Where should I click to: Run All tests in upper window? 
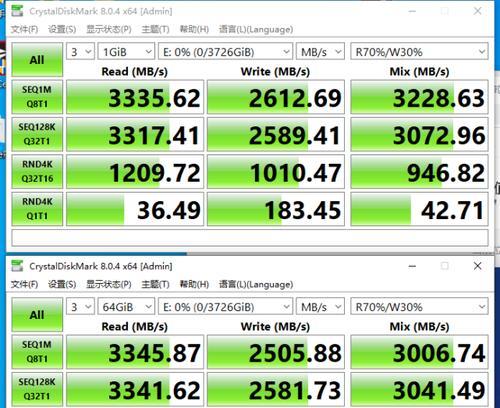click(x=37, y=60)
